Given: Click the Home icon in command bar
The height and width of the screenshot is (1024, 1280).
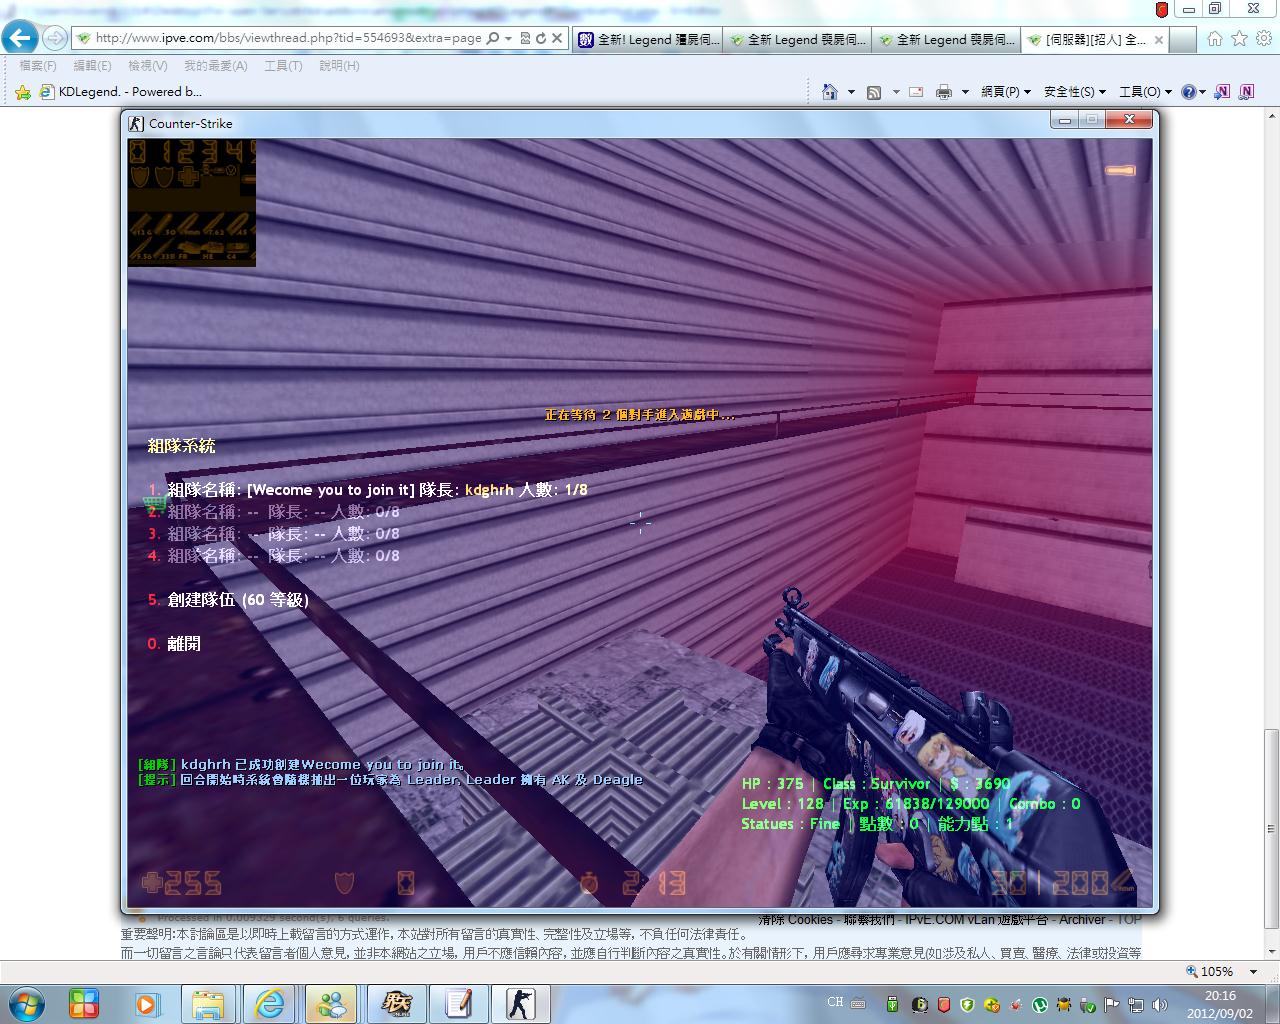Looking at the screenshot, I should [x=829, y=92].
